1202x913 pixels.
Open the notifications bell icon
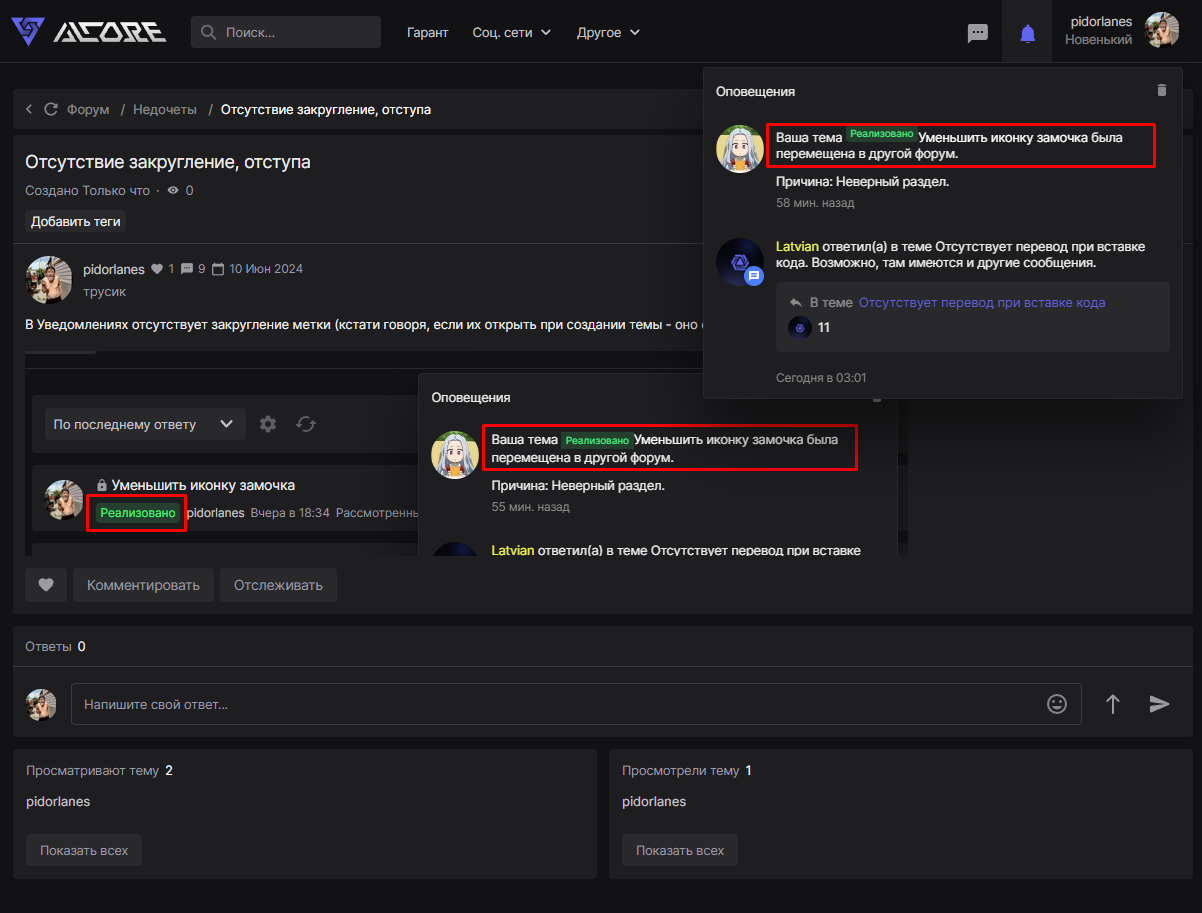(1027, 33)
